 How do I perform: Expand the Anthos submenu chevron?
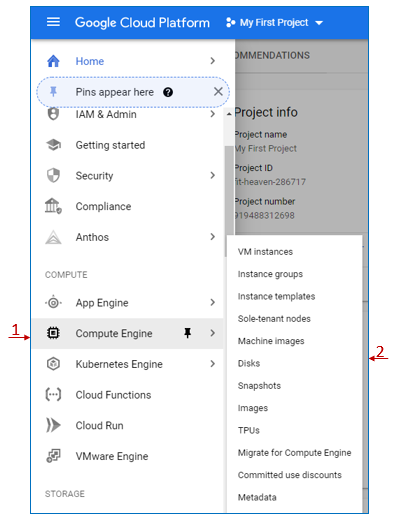213,237
